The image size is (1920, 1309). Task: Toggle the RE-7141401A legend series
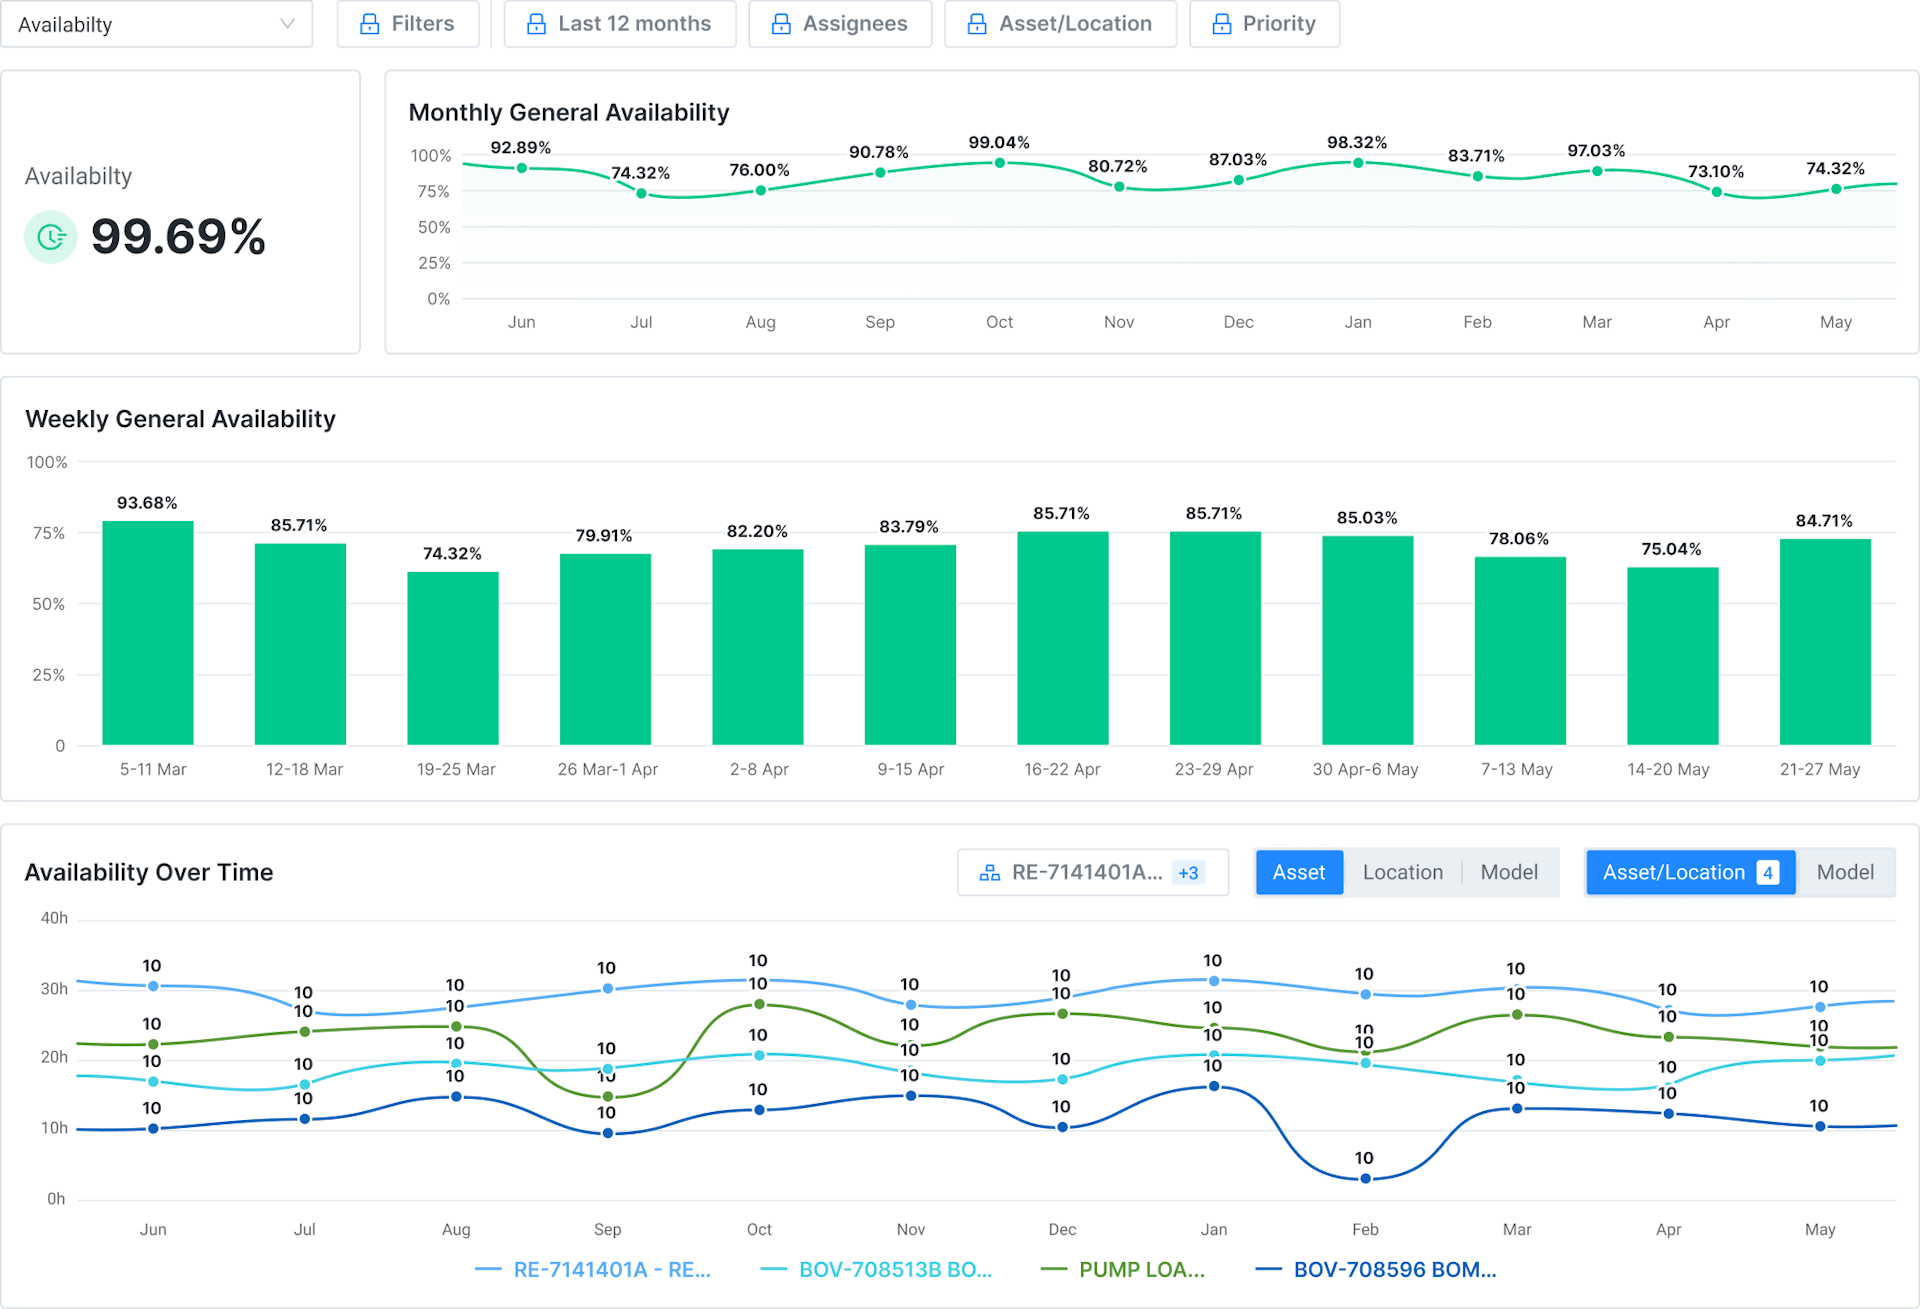[611, 1269]
